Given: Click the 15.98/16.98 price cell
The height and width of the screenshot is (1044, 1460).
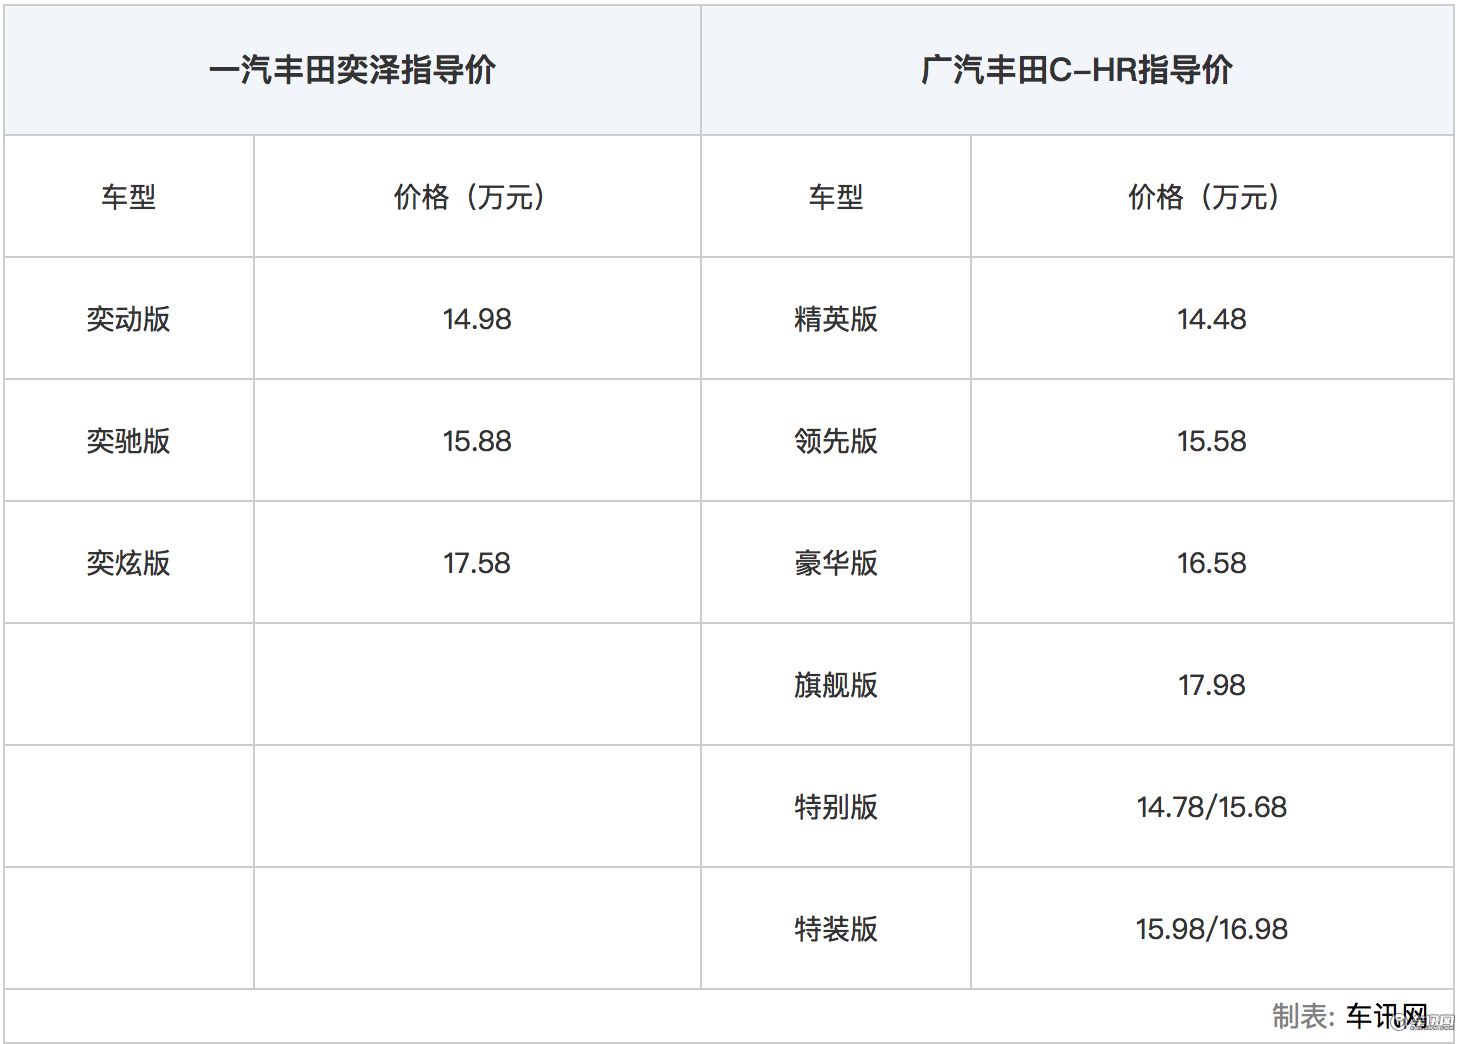Looking at the screenshot, I should tap(1212, 929).
